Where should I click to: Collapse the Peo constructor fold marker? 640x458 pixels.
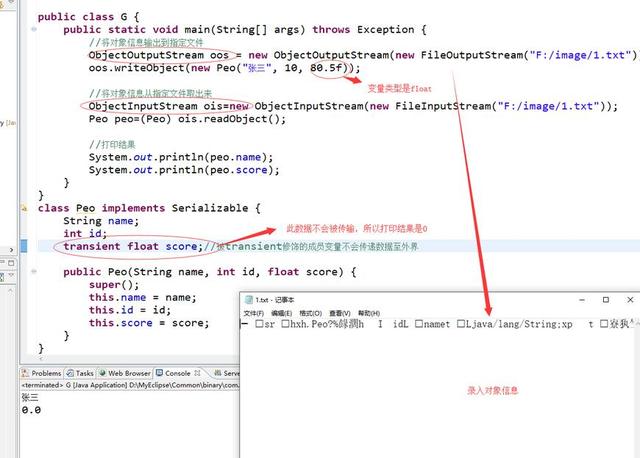34,271
